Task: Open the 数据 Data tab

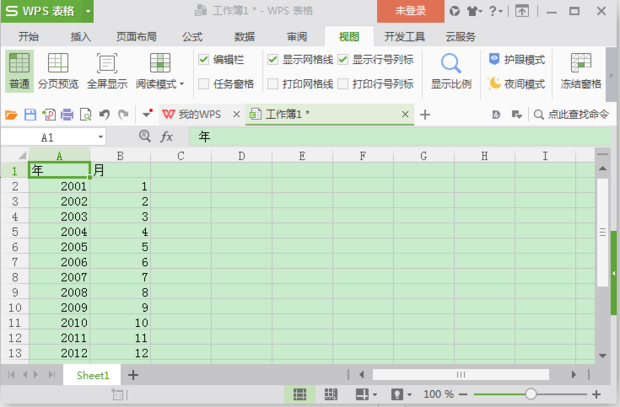Action: coord(244,37)
